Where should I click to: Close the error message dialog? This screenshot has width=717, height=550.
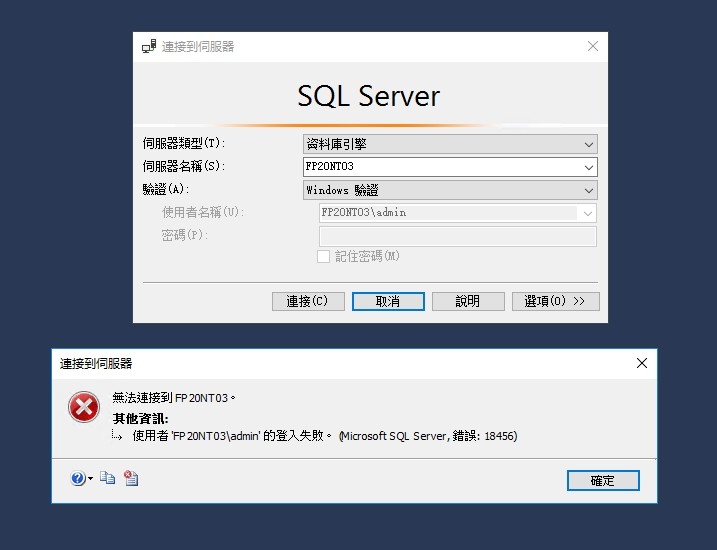click(x=642, y=363)
